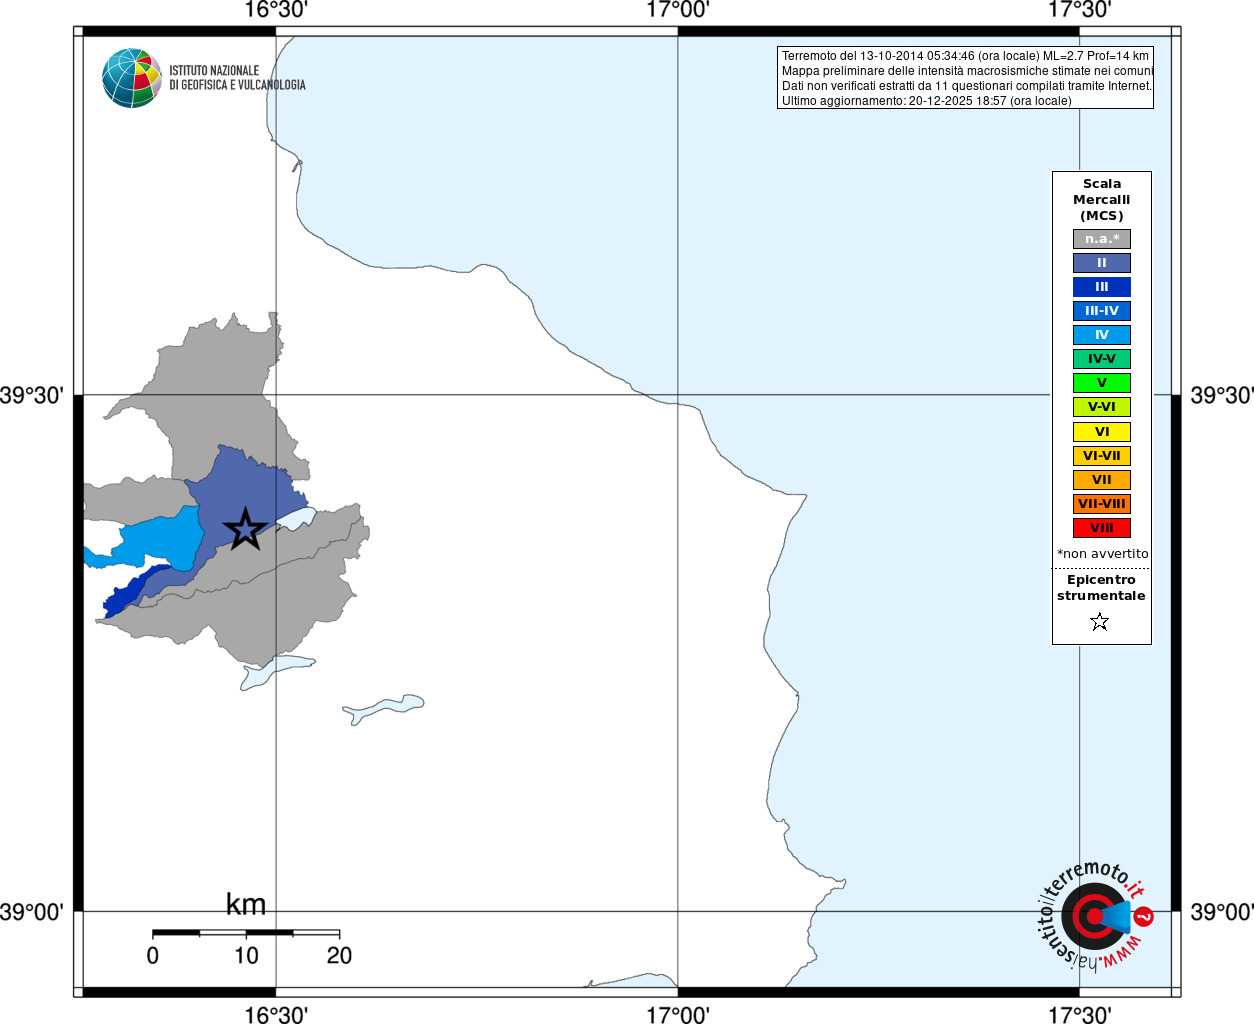Viewport: 1254px width, 1024px height.
Task: Click the scale bar '10' value
Action: 246,956
